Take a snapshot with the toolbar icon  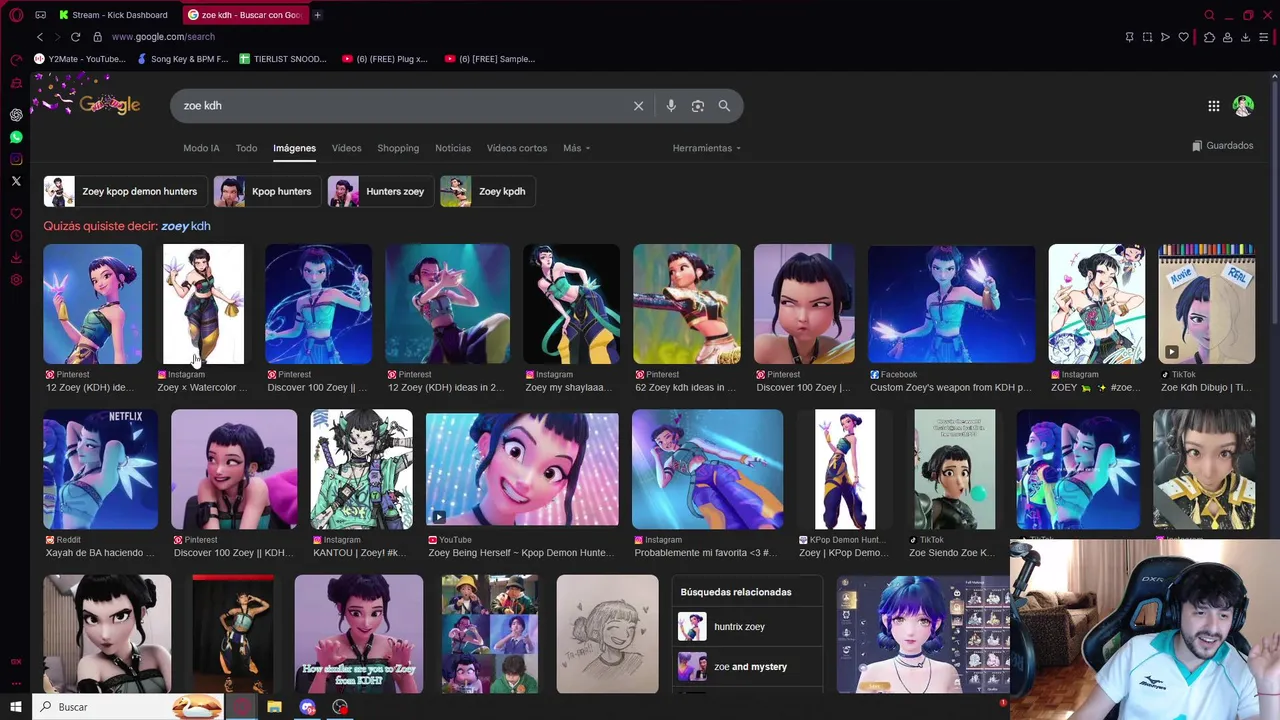point(1147,37)
